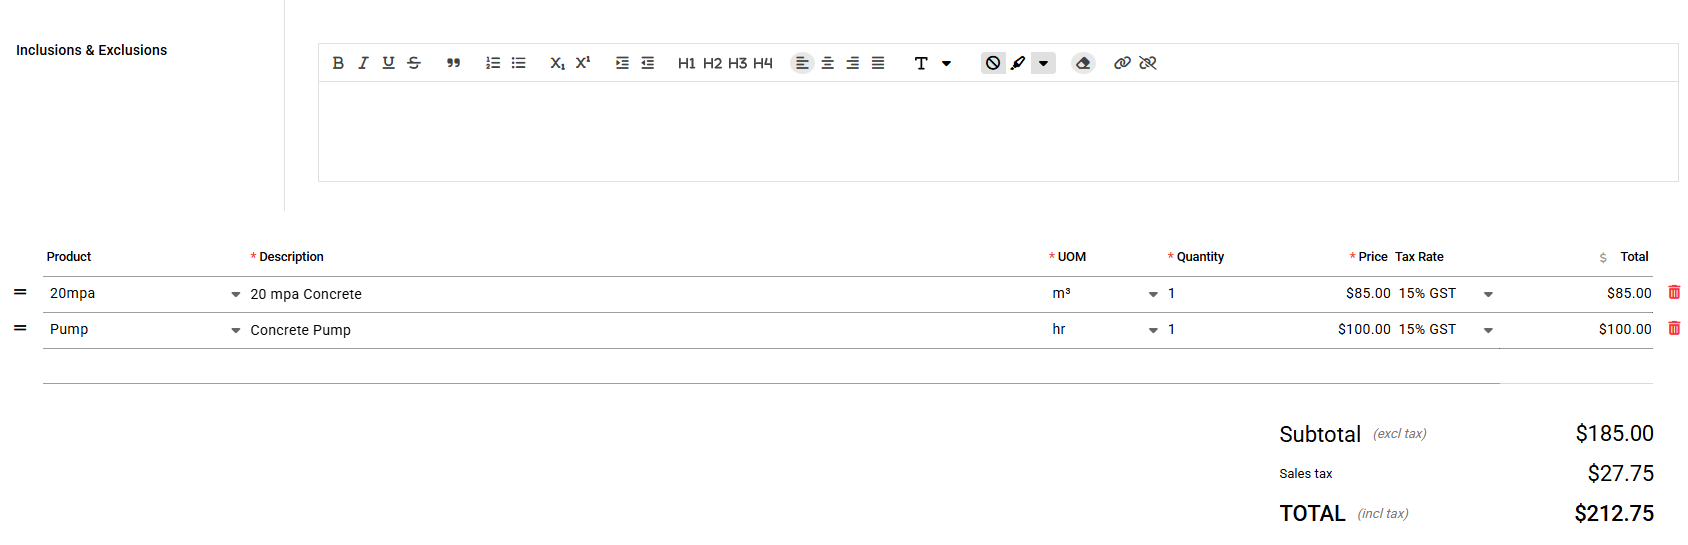Open the 20mpa product dropdown

(x=236, y=294)
